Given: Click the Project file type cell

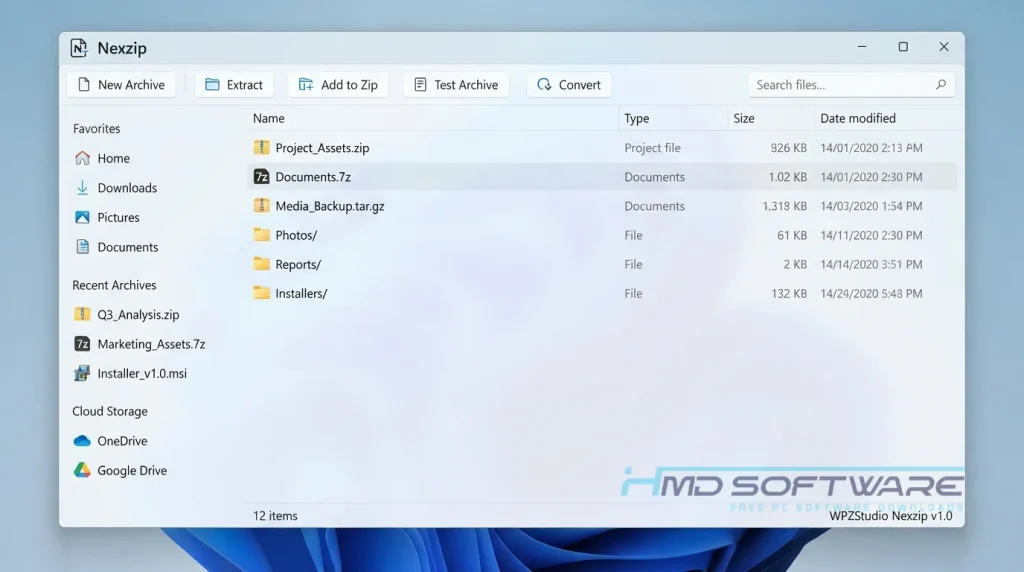Looking at the screenshot, I should tap(652, 148).
